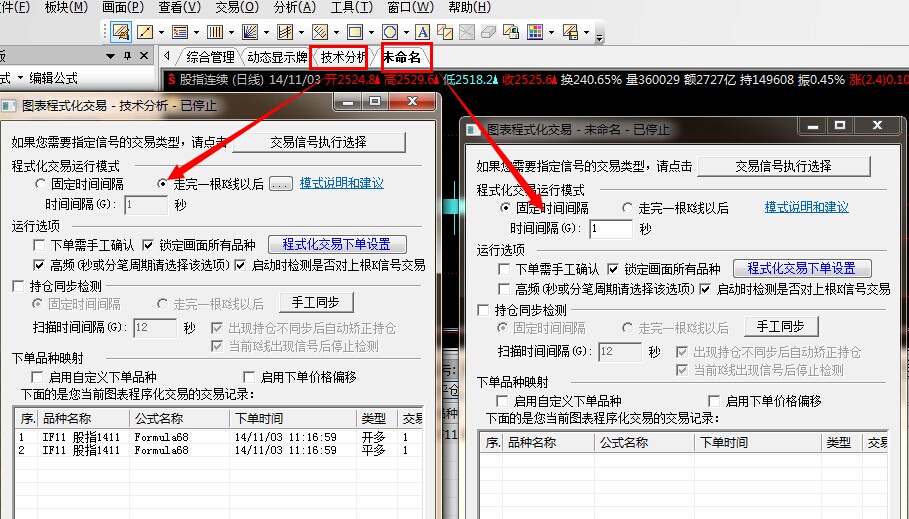Open dropdown arrow next to fan lines tool
Screen dimensions: 909x519
(266, 32)
